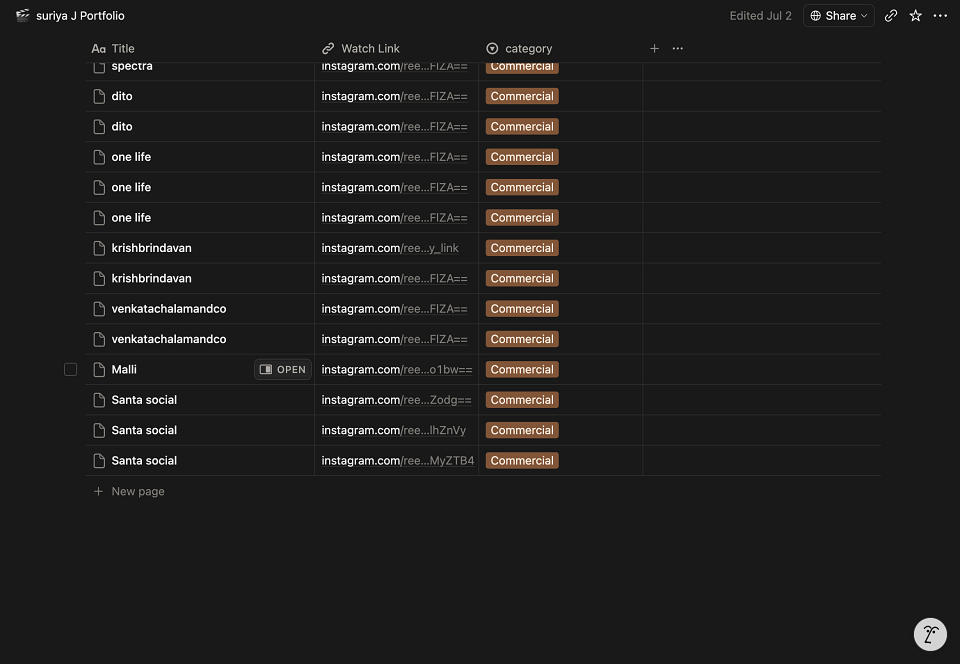
Task: Click the page icon of the first one life row
Action: [x=99, y=157]
